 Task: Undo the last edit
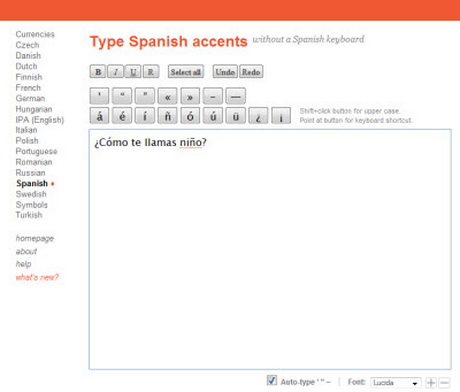(225, 72)
